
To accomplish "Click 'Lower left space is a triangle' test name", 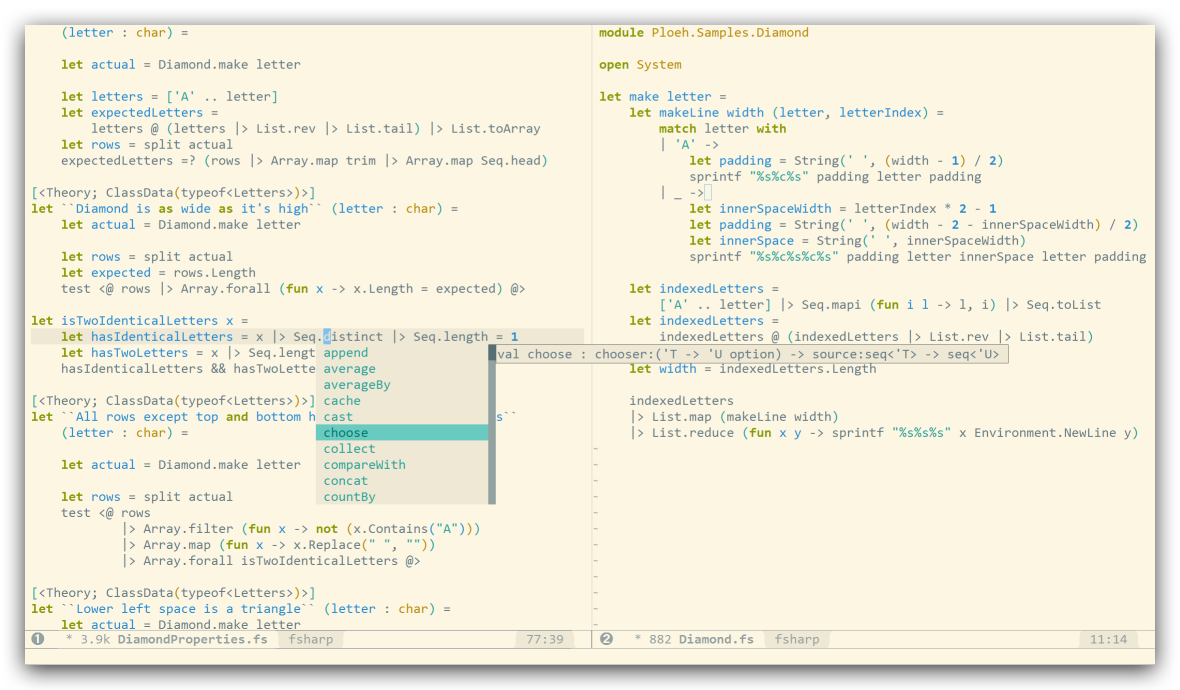I will coord(188,609).
